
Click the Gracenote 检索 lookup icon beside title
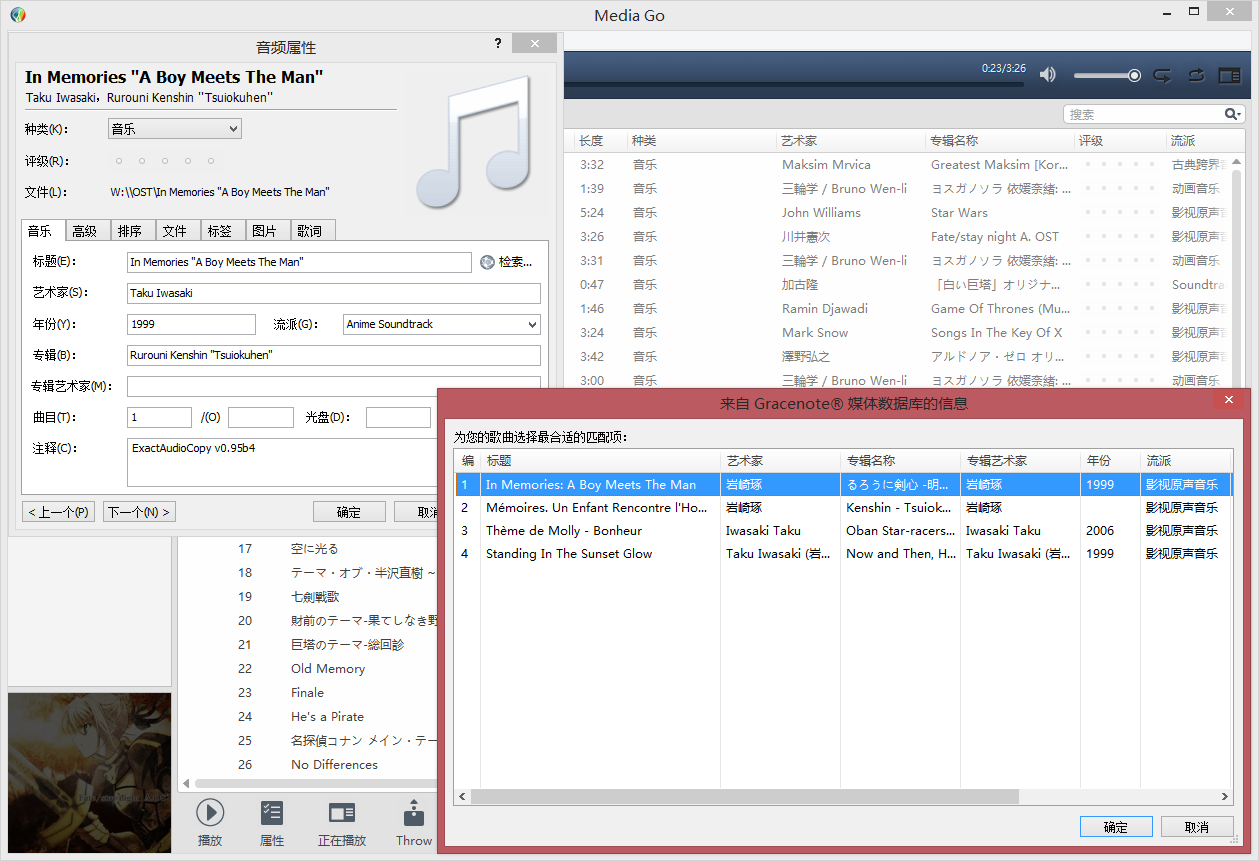coord(488,262)
